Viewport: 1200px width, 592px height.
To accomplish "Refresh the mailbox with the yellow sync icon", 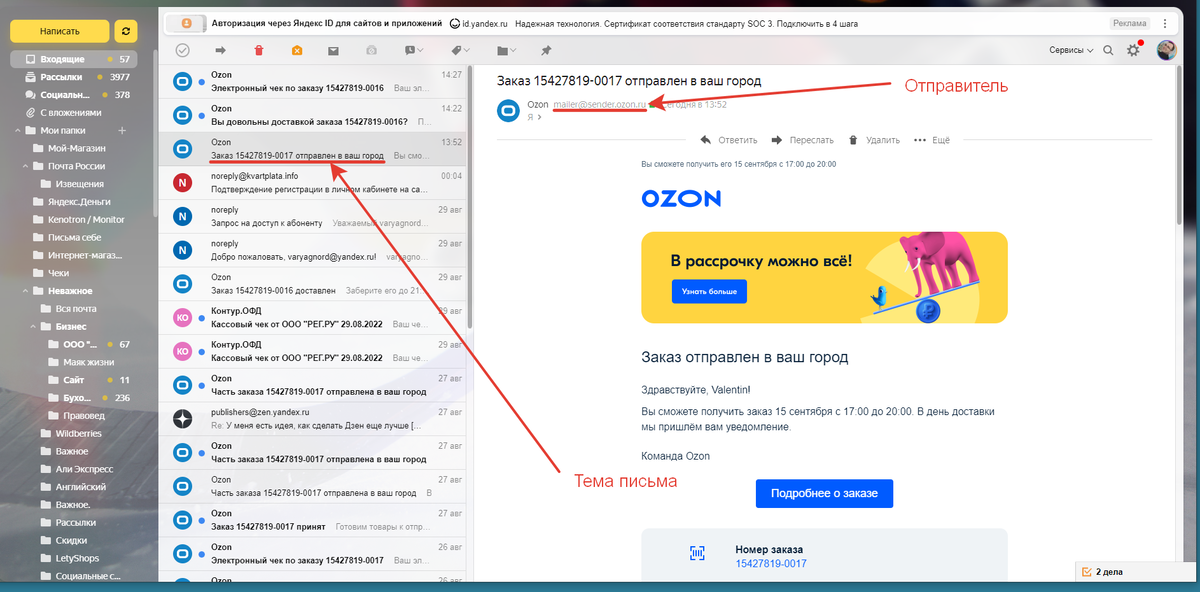I will click(126, 31).
